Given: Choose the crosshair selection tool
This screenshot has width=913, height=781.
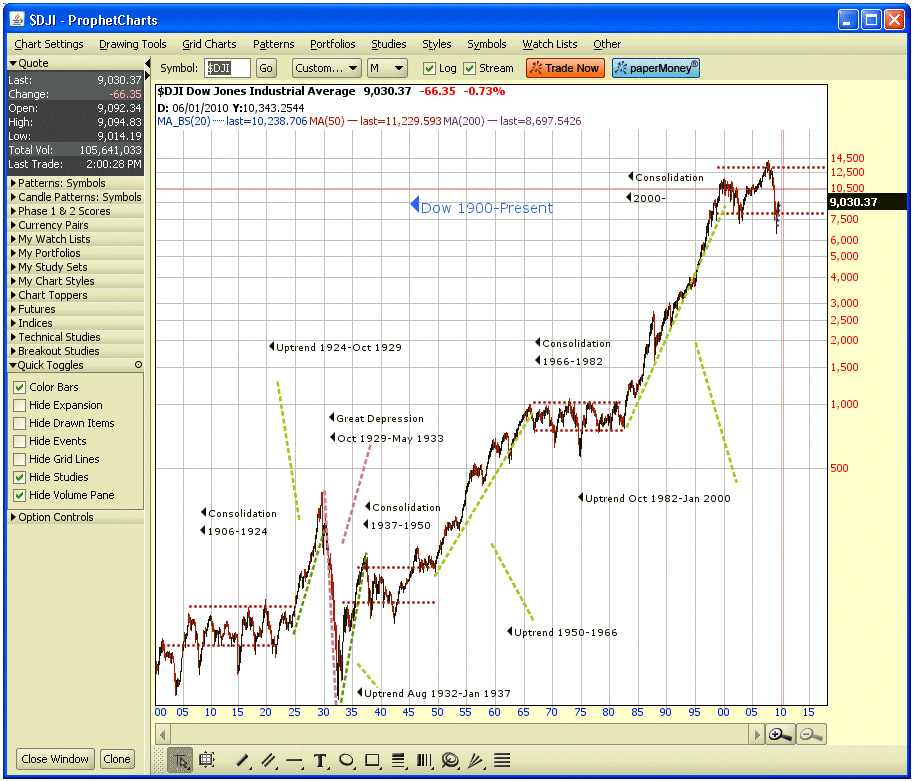Looking at the screenshot, I should pyautogui.click(x=207, y=760).
